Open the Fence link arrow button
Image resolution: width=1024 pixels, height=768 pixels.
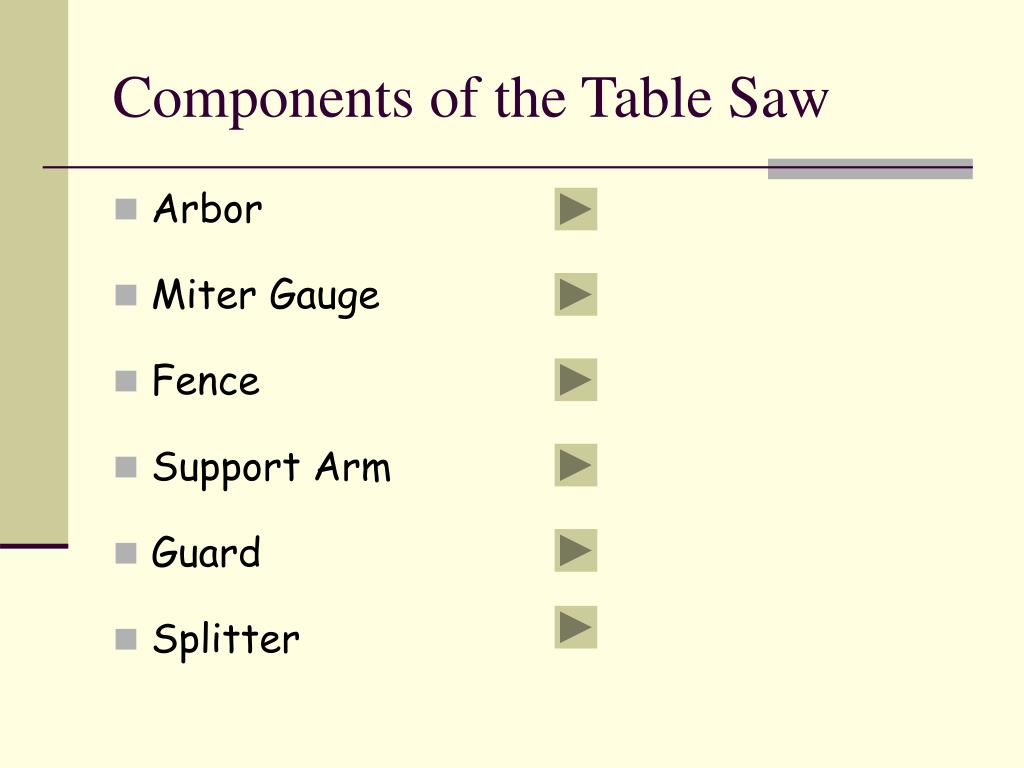(x=576, y=379)
